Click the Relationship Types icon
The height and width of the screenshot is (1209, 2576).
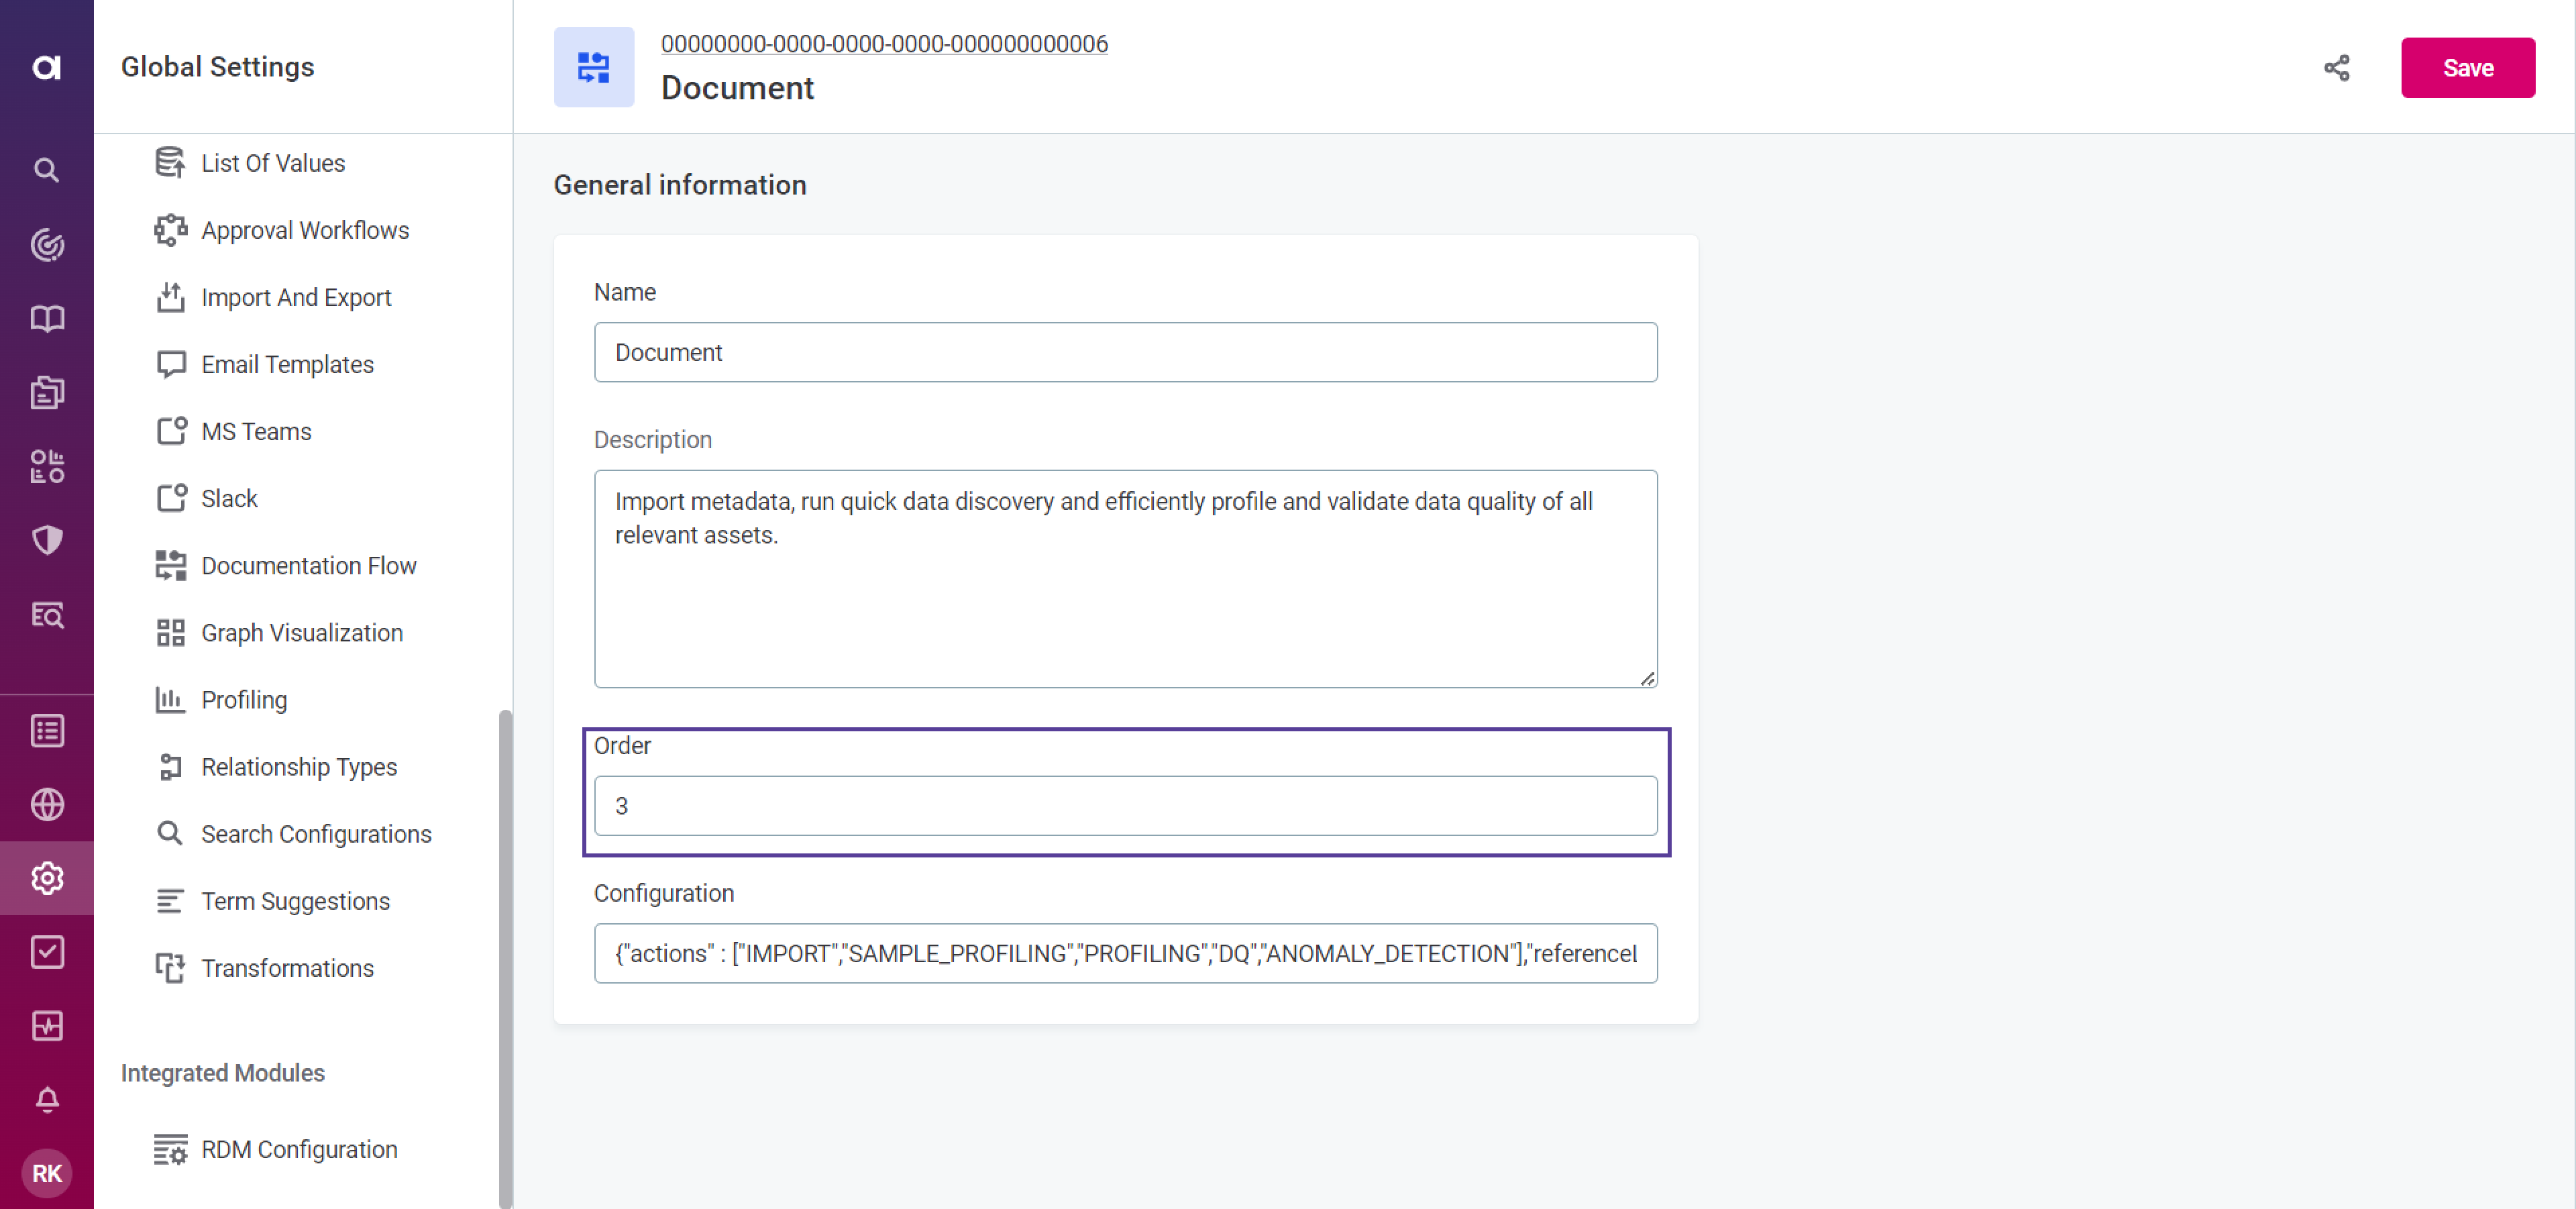pos(168,767)
